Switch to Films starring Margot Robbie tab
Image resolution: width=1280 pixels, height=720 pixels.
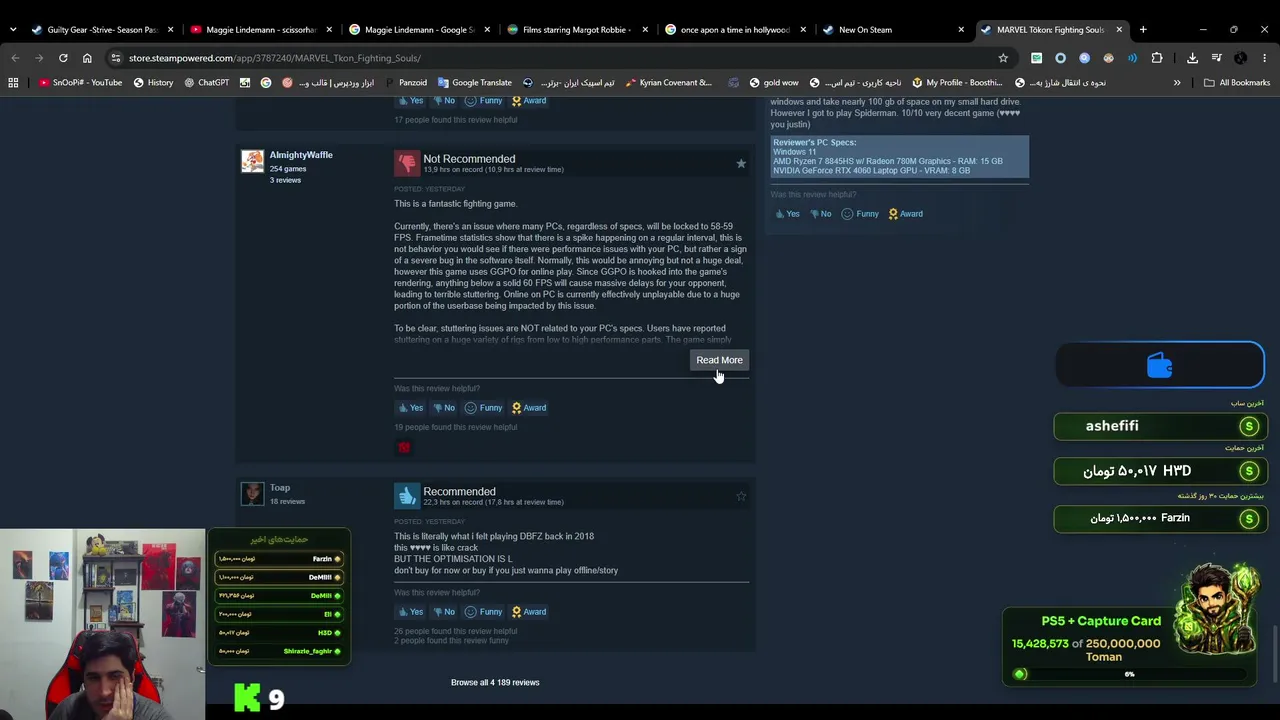point(576,30)
